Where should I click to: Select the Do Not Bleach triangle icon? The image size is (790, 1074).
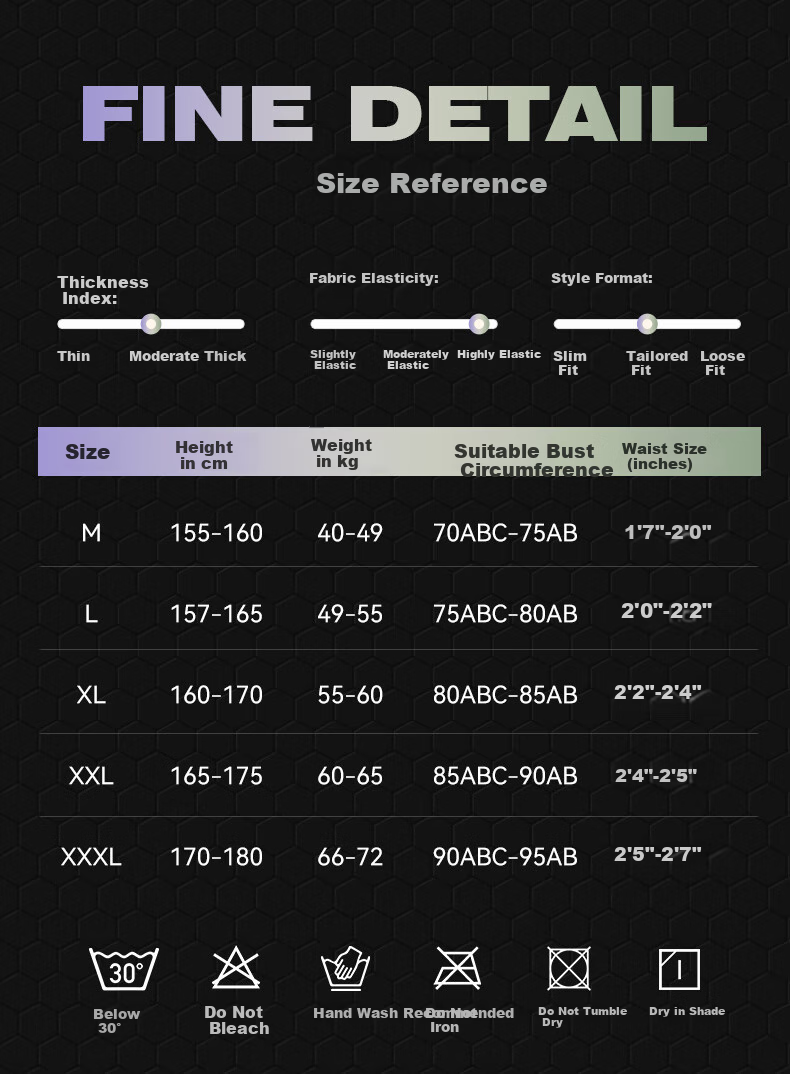tap(236, 968)
